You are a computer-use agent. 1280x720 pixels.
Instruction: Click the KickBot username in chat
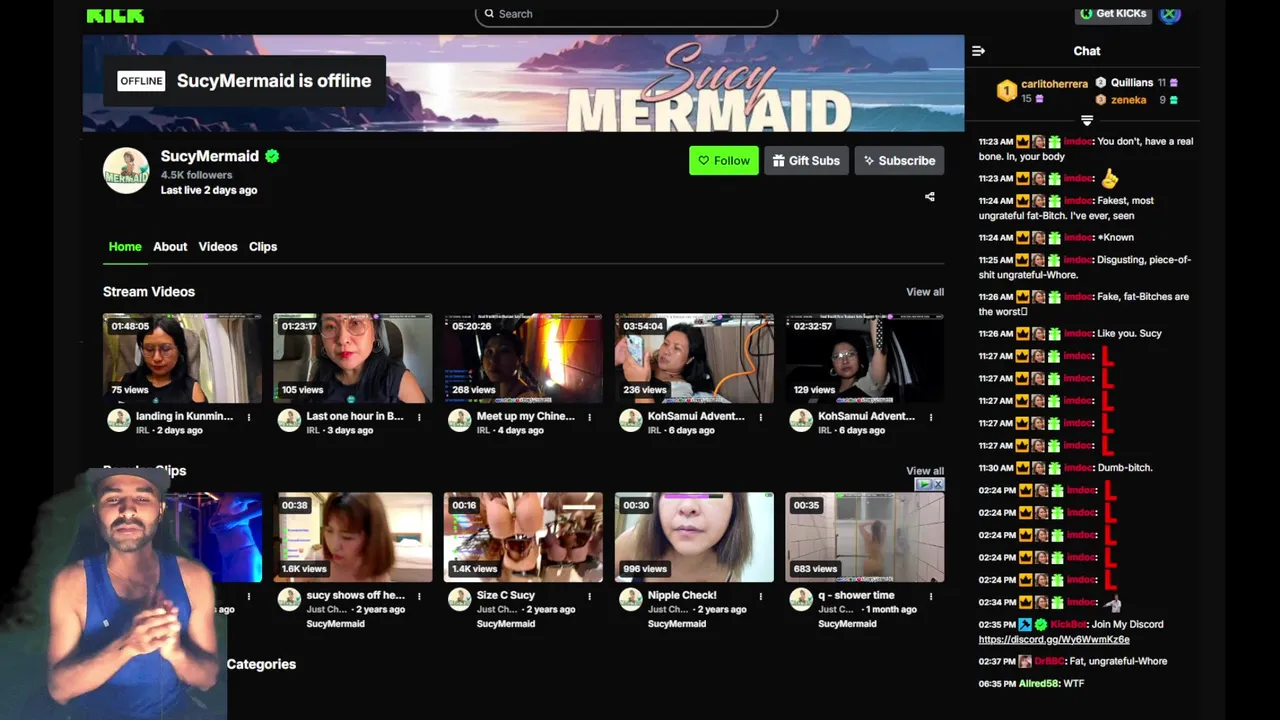tap(1069, 625)
